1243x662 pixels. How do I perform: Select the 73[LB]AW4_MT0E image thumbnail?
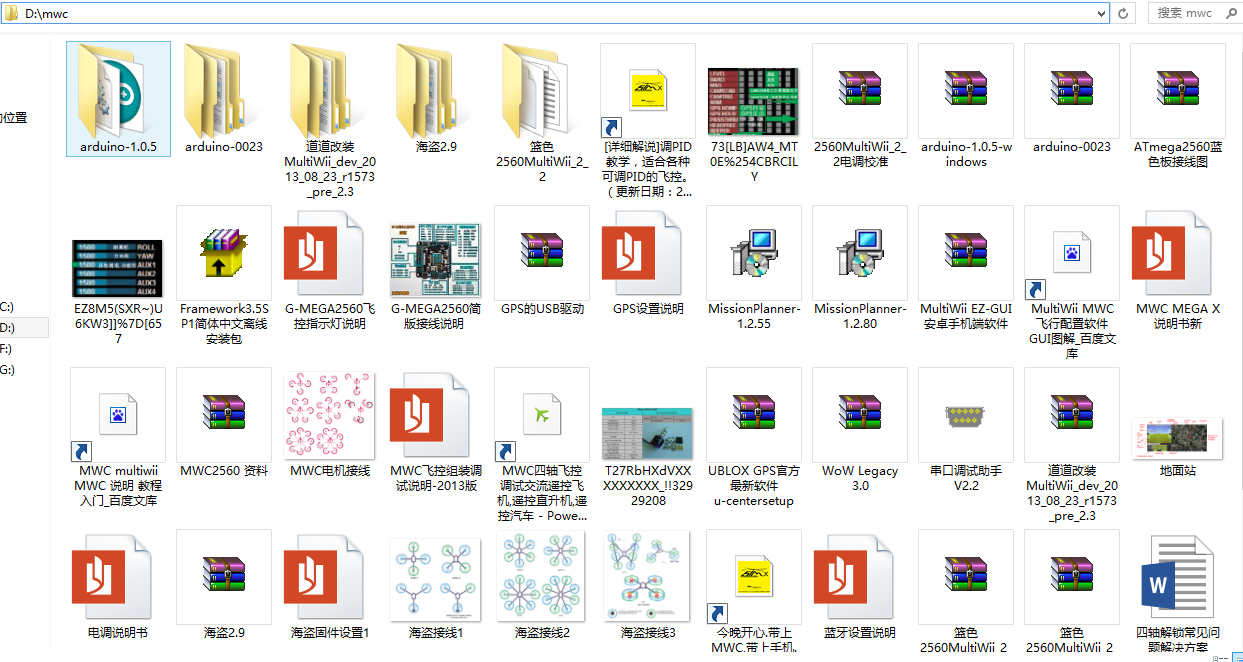[x=754, y=101]
